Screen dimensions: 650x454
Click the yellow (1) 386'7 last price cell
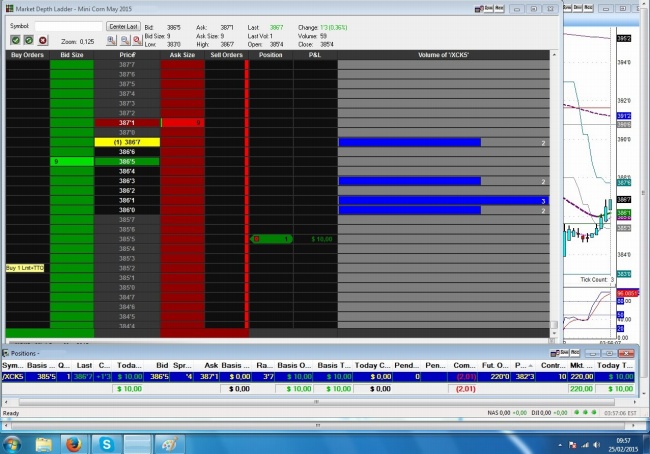tap(127, 142)
